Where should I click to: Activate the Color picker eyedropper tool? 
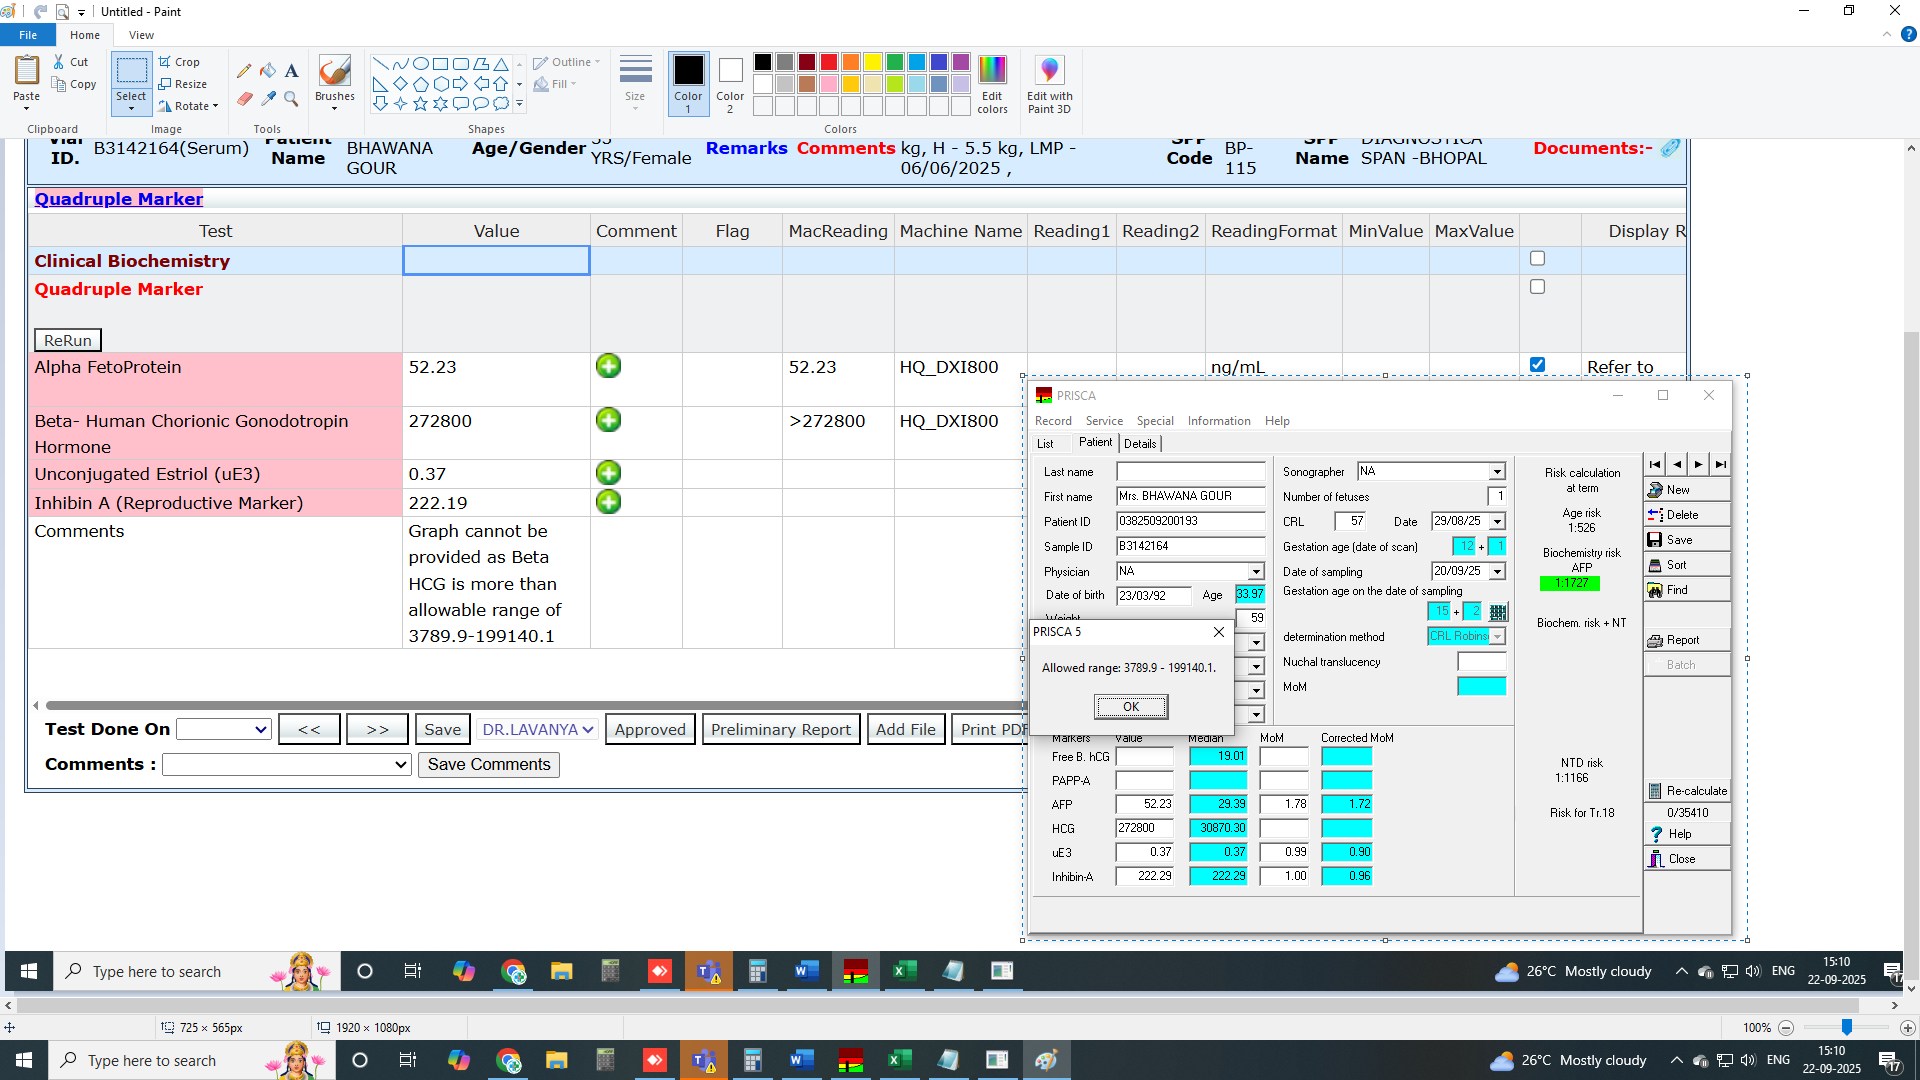click(268, 98)
